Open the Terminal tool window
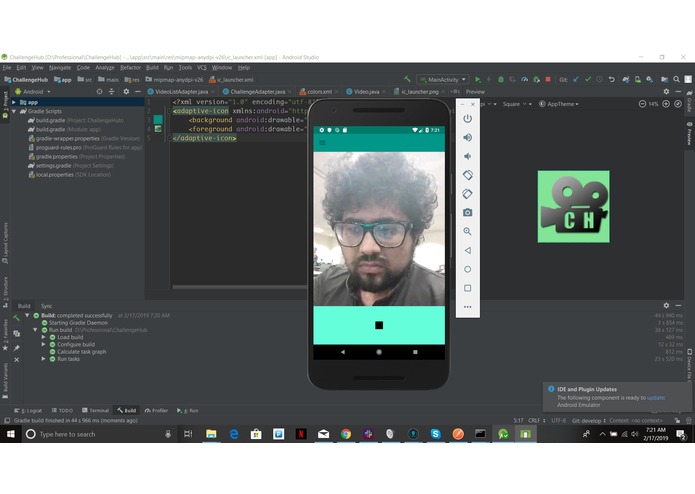Viewport: 695px width, 494px height. coord(95,411)
